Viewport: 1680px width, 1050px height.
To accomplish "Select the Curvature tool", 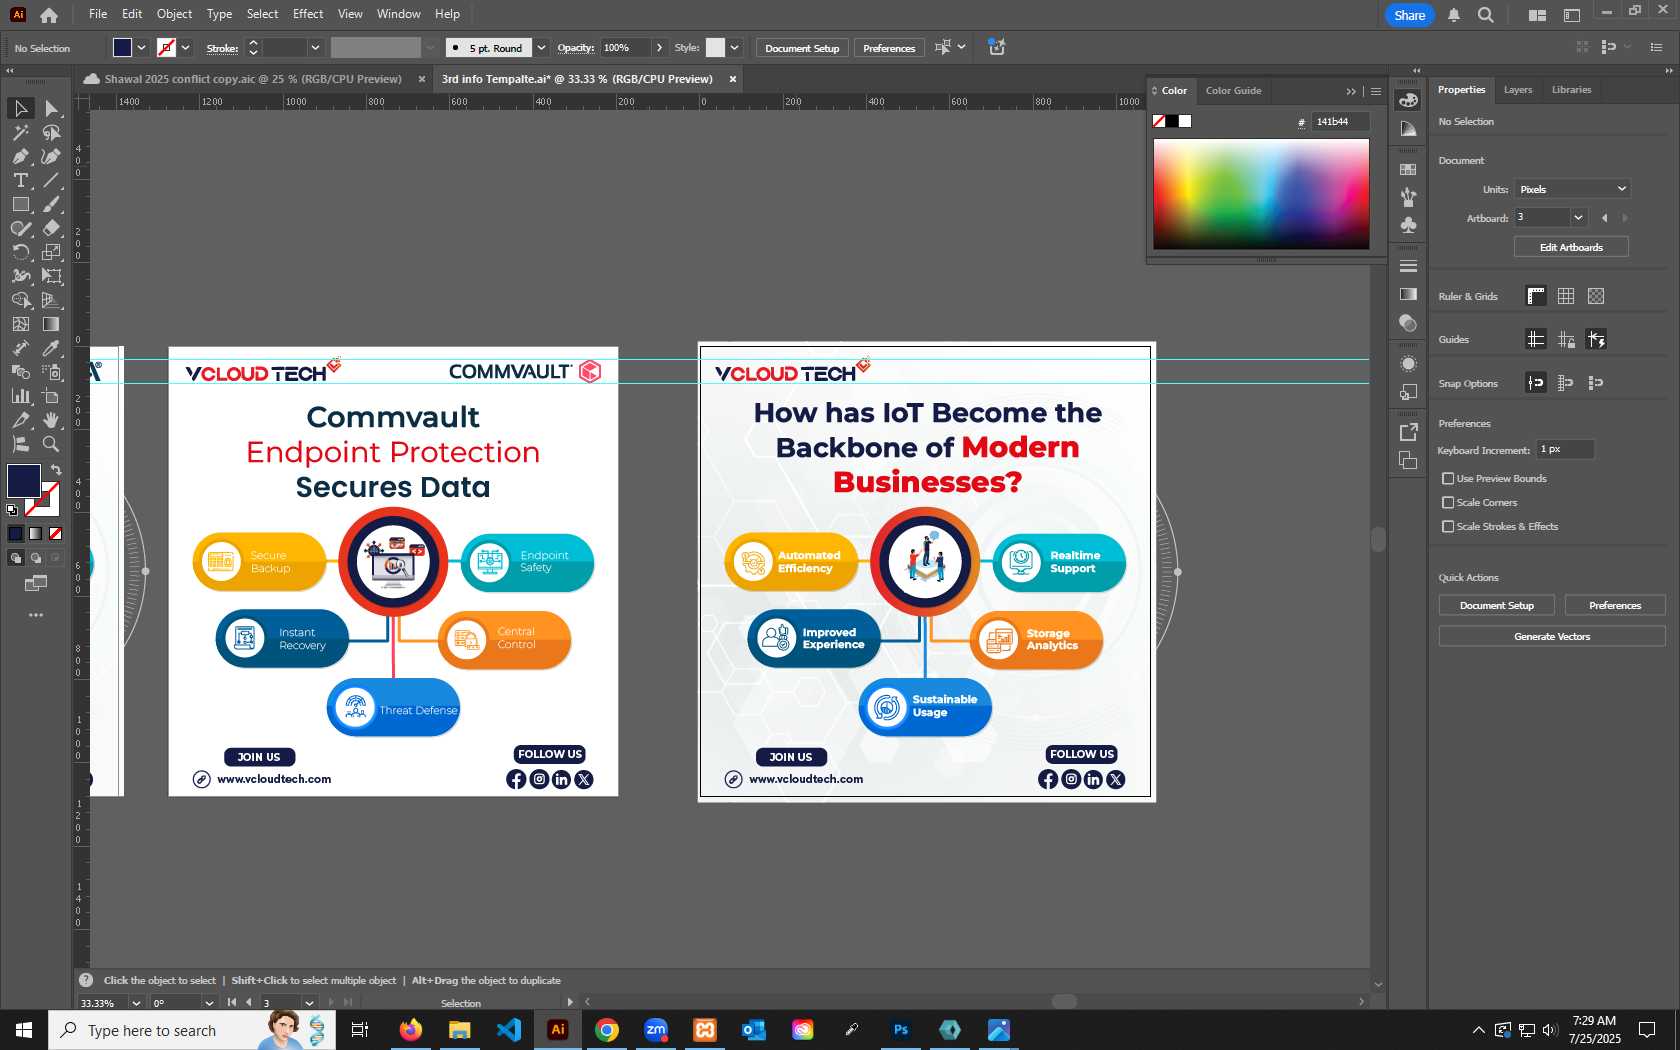I will coord(51,156).
